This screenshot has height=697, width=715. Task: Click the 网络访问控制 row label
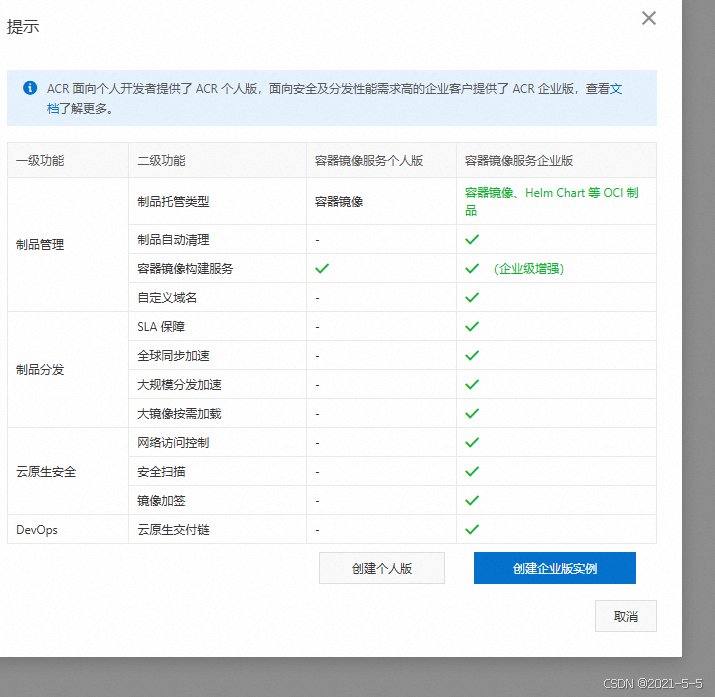[173, 443]
